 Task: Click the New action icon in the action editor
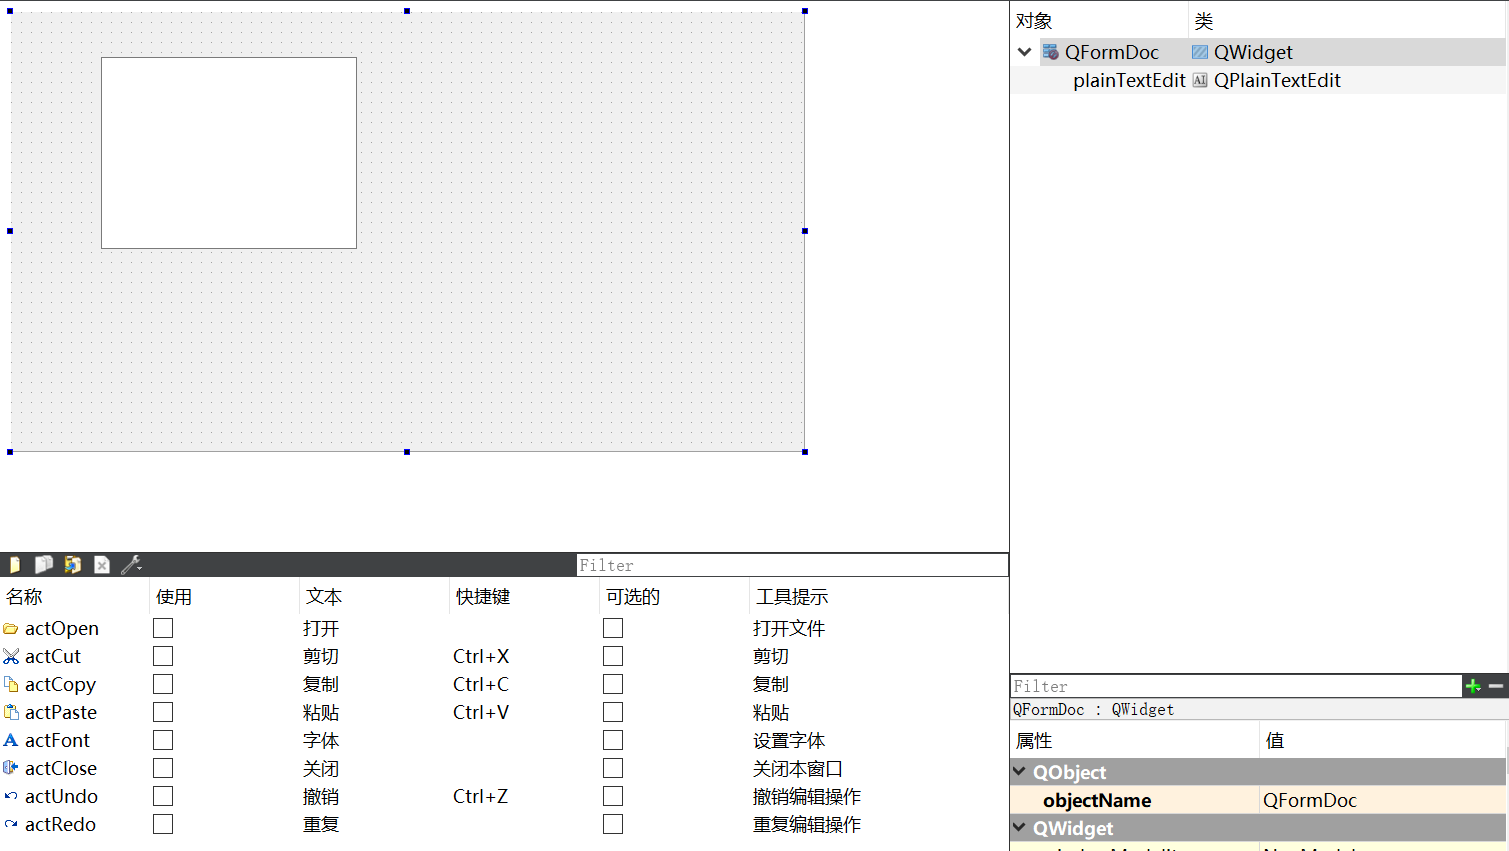15,565
